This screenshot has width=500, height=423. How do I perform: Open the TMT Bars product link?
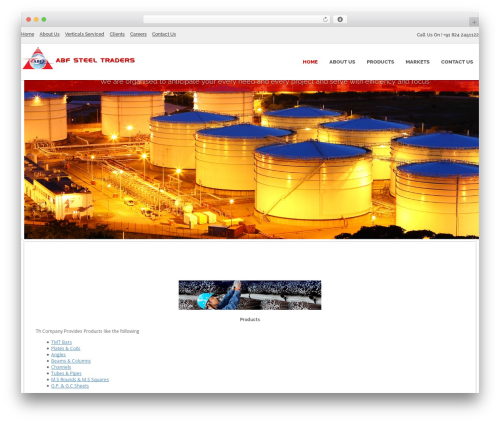[x=61, y=342]
